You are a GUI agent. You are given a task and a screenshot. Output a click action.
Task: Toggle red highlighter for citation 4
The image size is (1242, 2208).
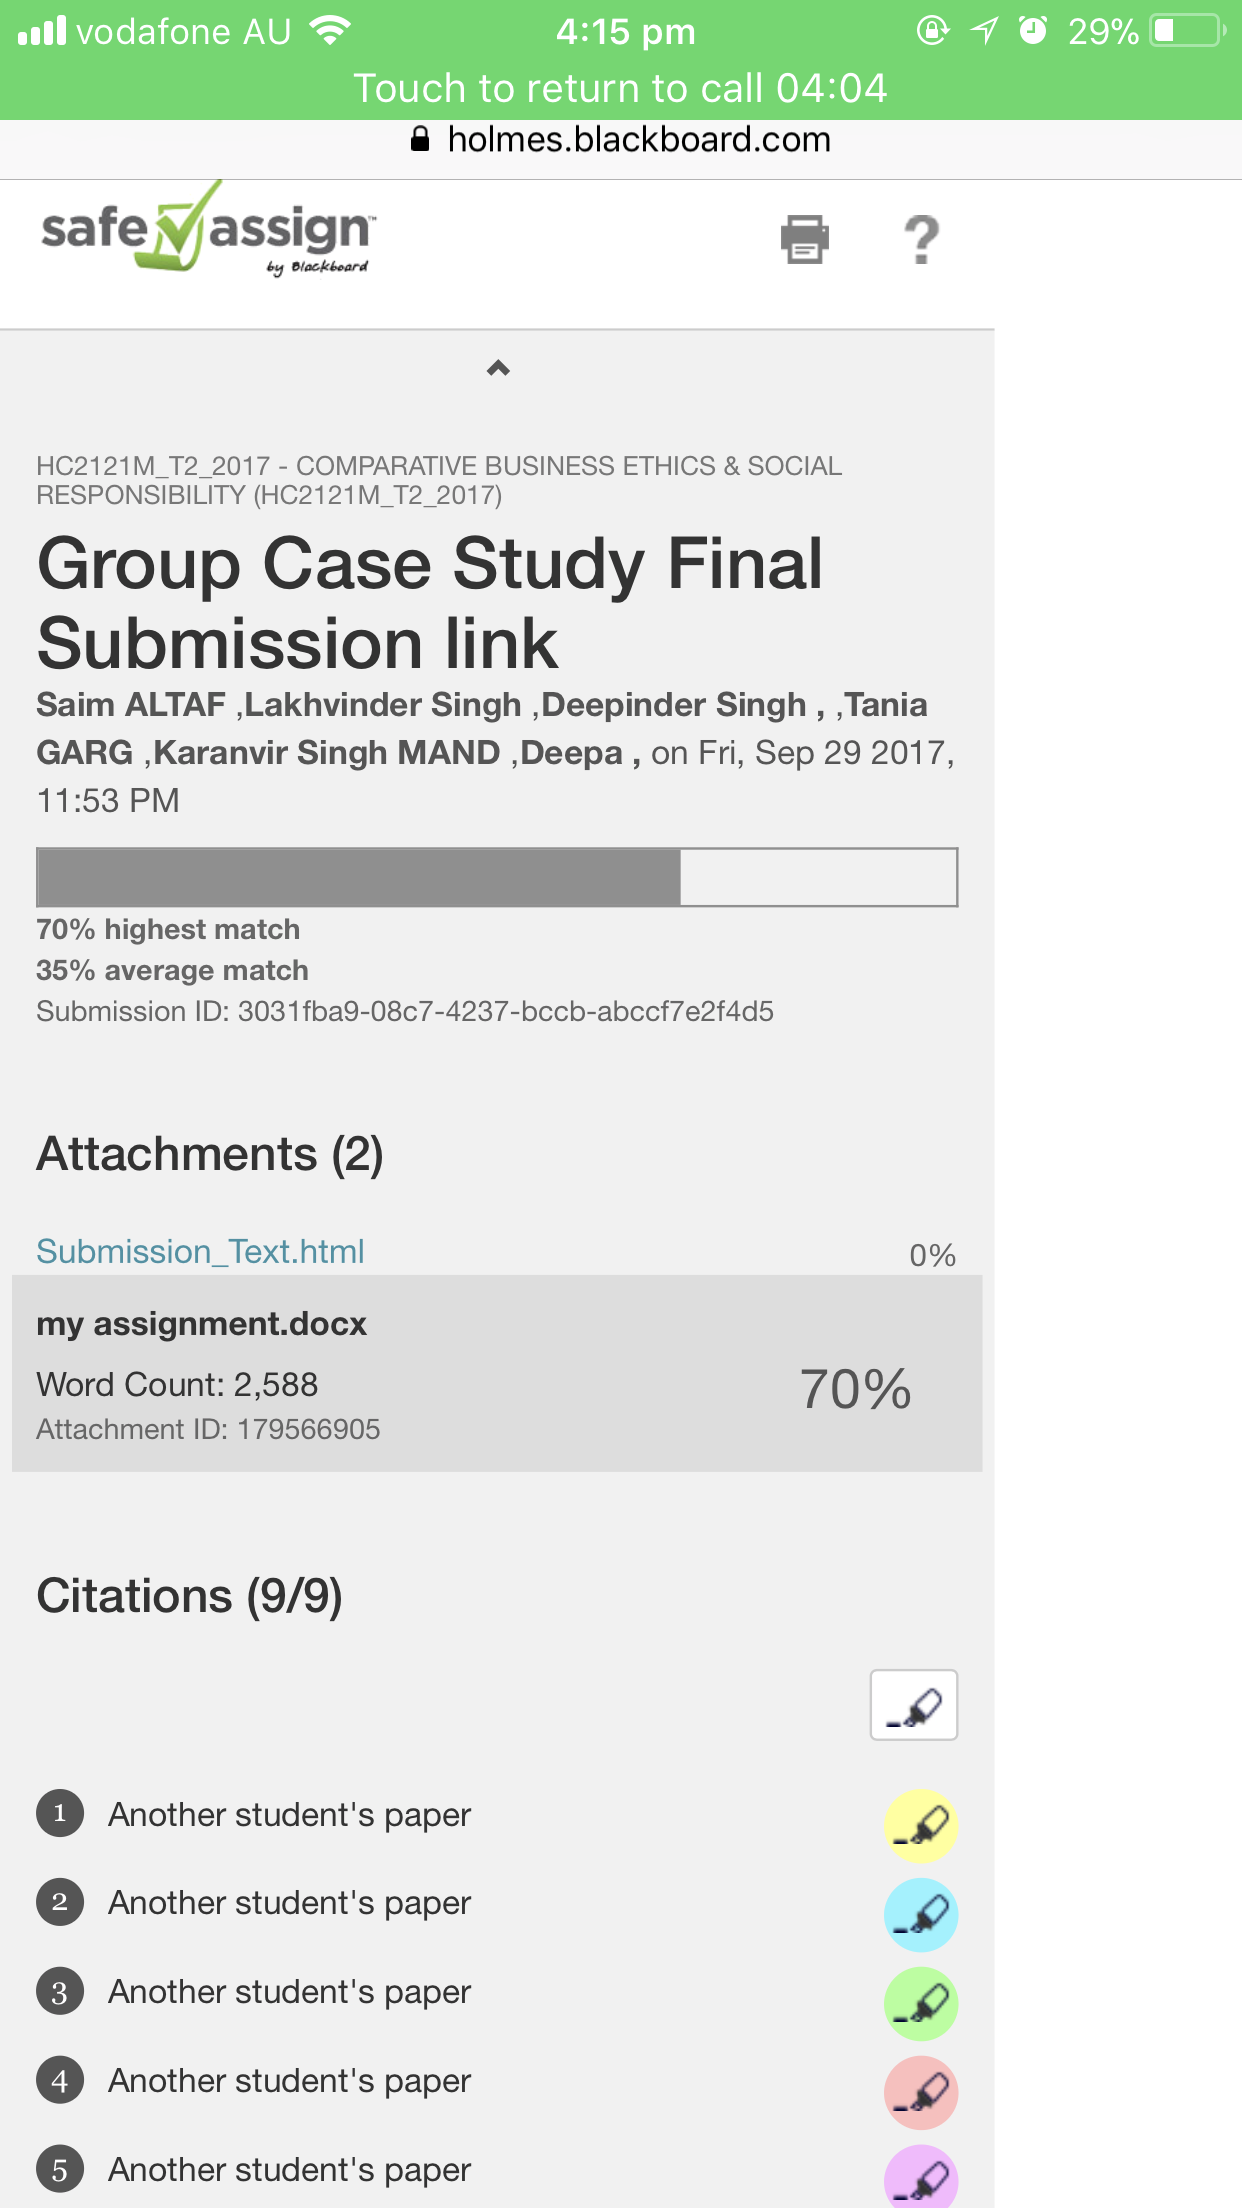pyautogui.click(x=921, y=2092)
